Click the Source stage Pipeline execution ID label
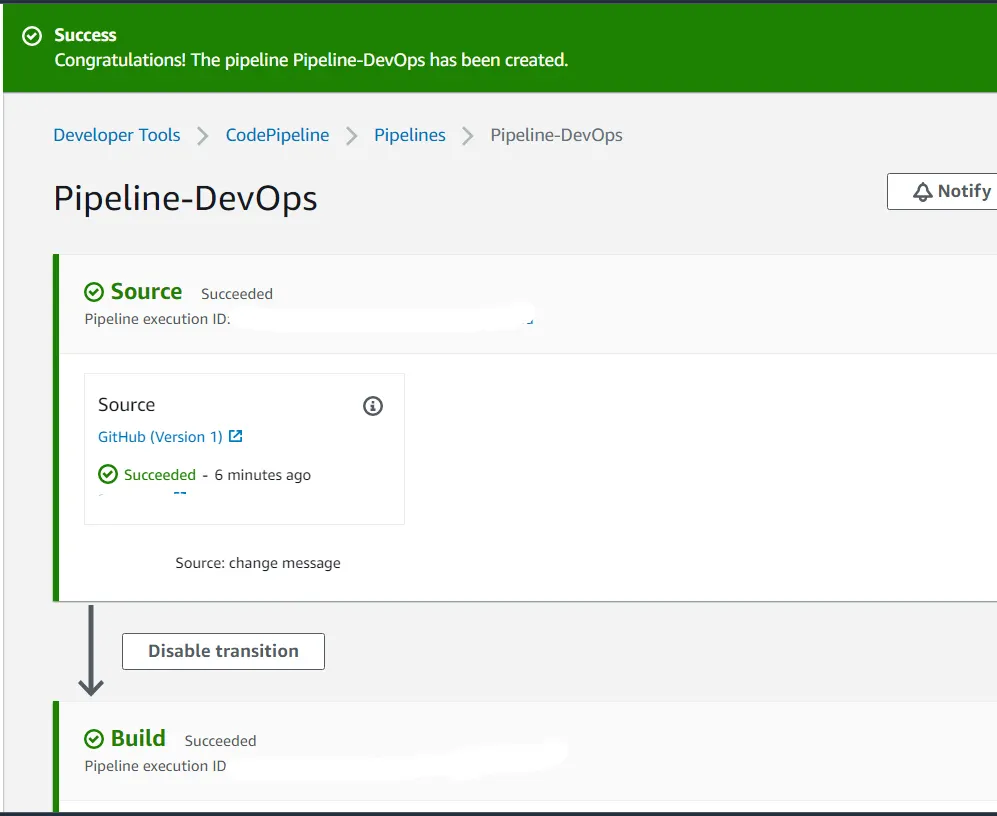Screen dimensions: 997x816 158,319
